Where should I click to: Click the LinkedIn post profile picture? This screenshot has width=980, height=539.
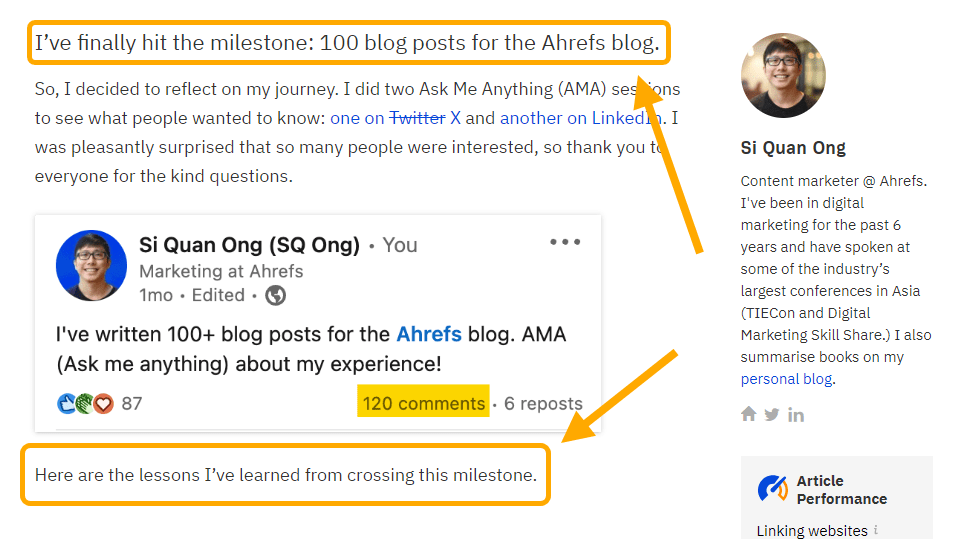click(x=92, y=266)
